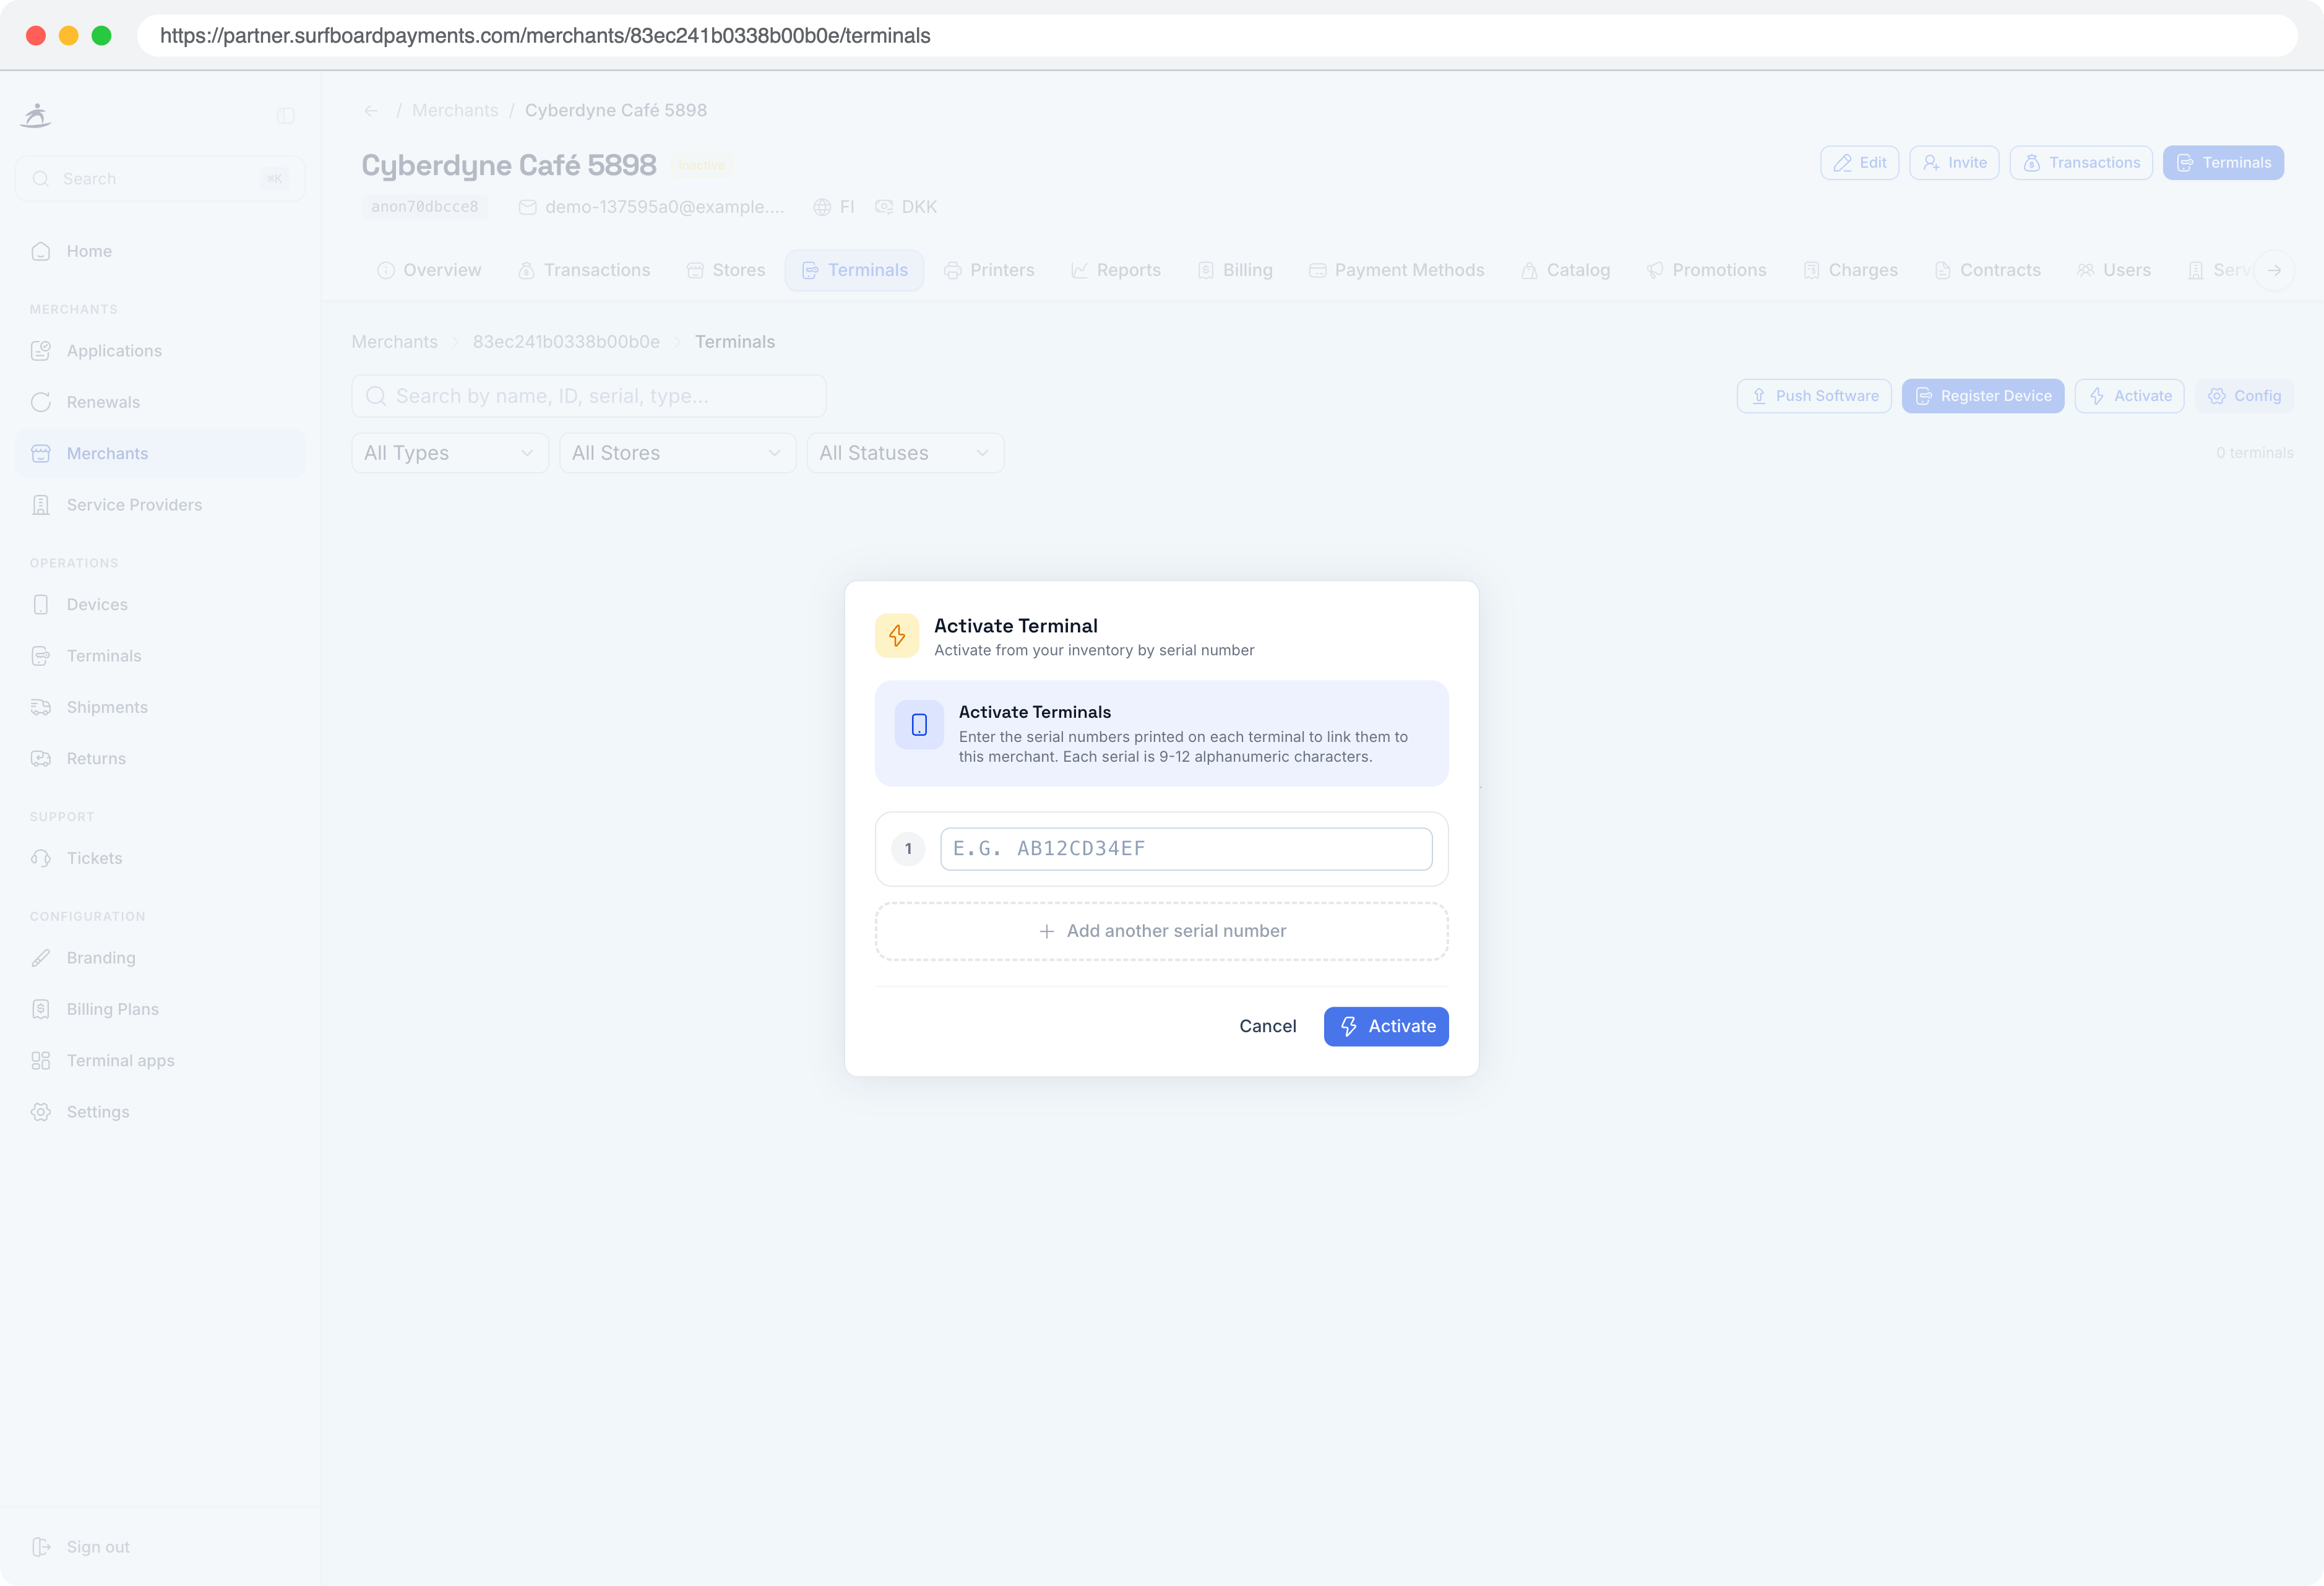
Task: Click the currency icon next to DKK
Action: (884, 207)
